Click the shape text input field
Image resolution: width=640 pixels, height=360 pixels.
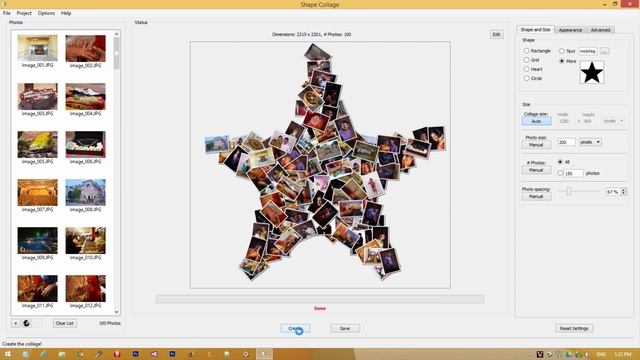[588, 51]
